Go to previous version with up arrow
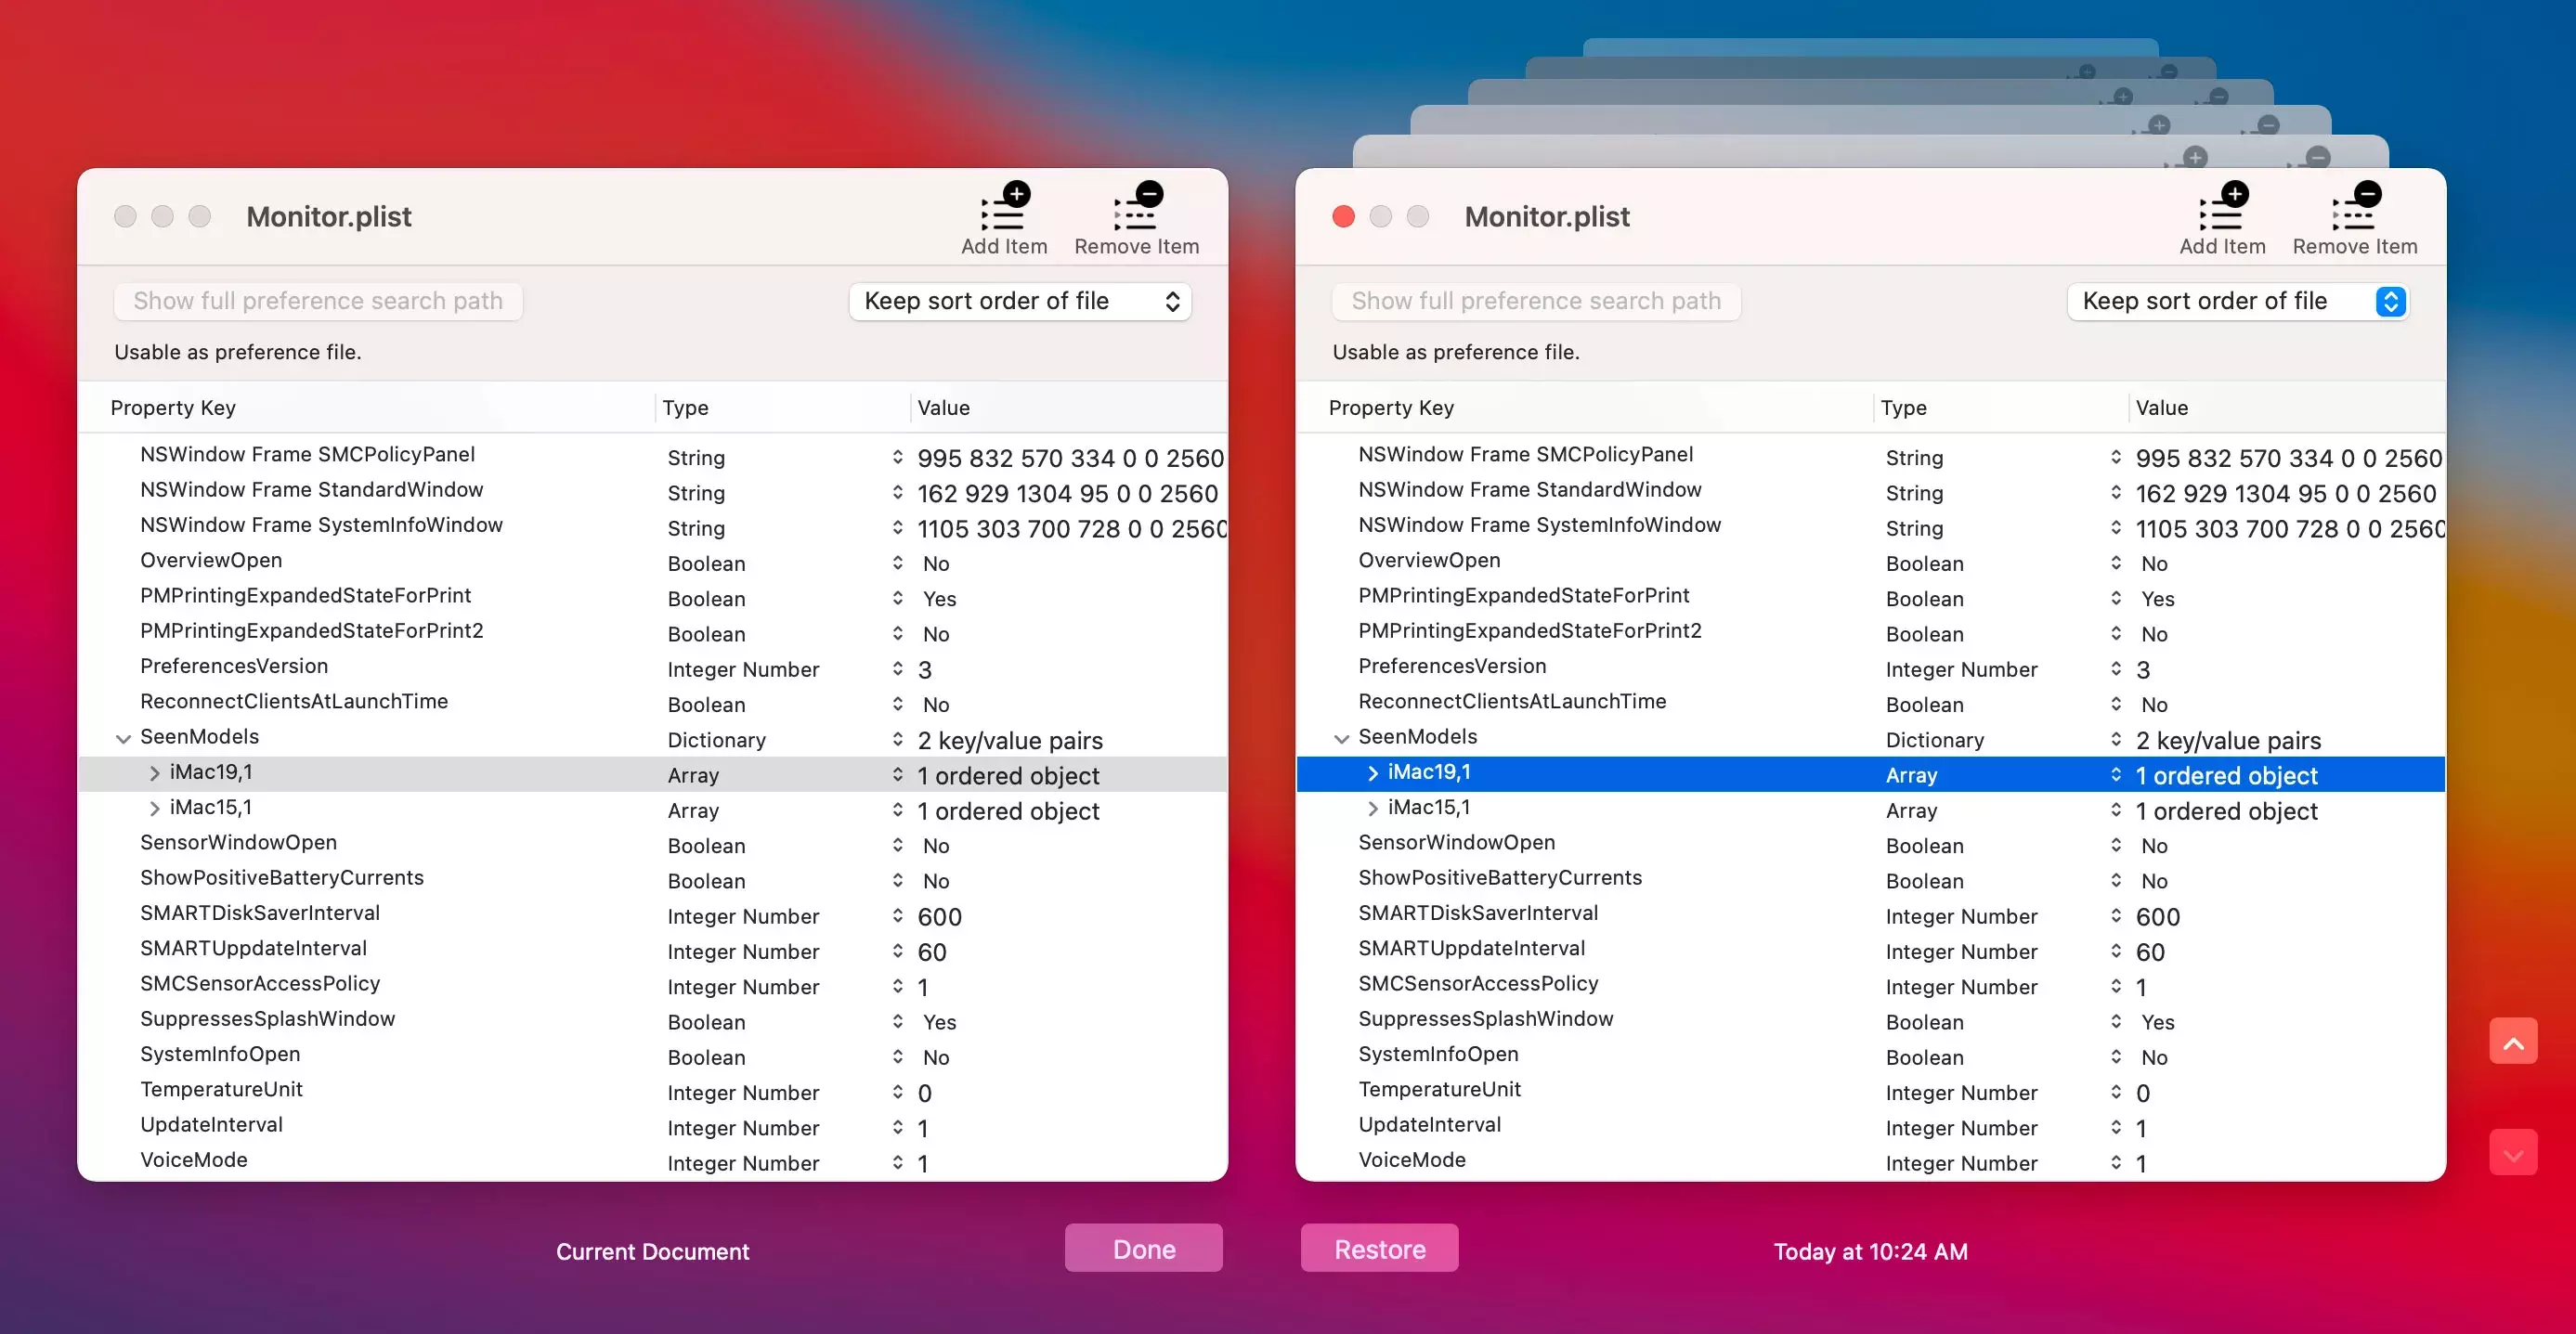 click(x=2512, y=1042)
